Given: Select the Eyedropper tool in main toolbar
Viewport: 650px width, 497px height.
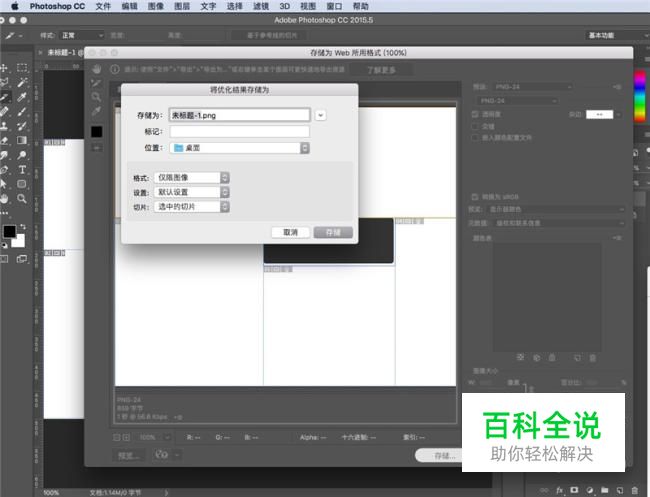Looking at the screenshot, I should tap(22, 97).
